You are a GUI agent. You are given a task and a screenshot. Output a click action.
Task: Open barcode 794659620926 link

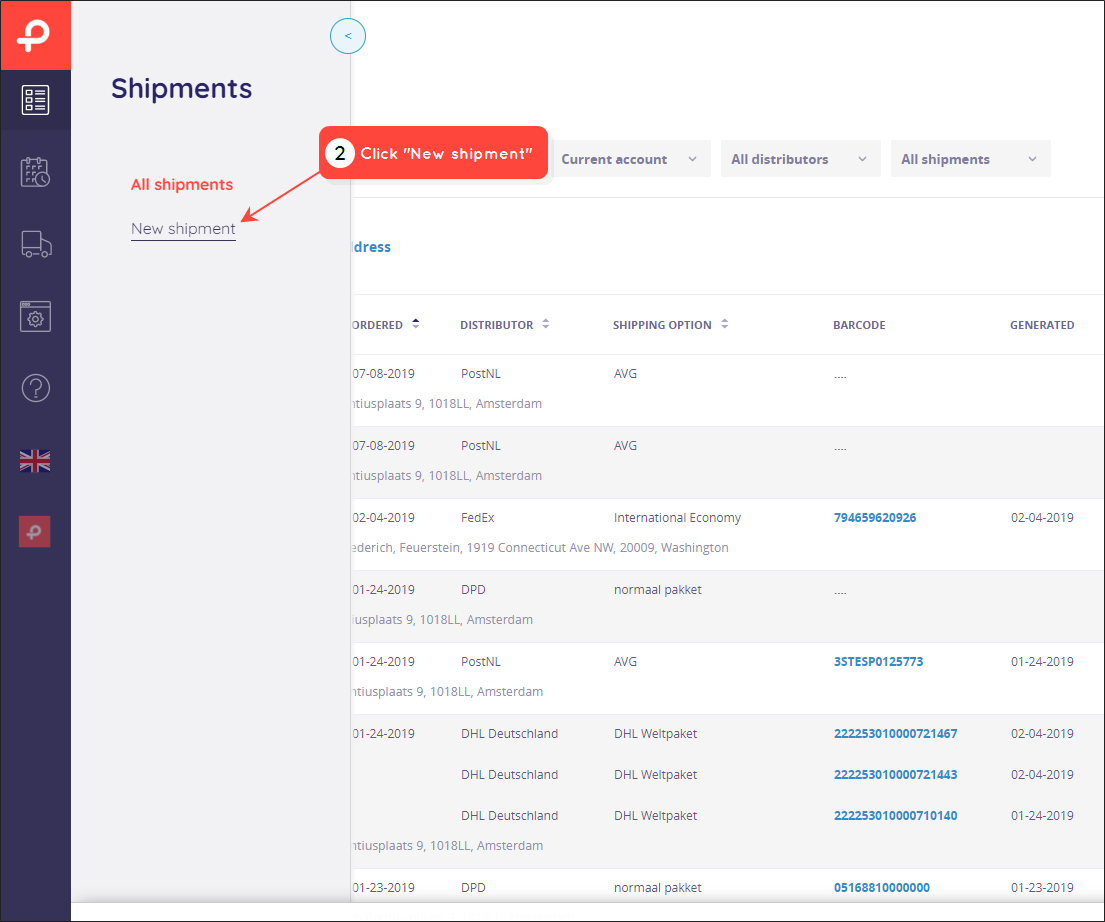click(x=875, y=517)
